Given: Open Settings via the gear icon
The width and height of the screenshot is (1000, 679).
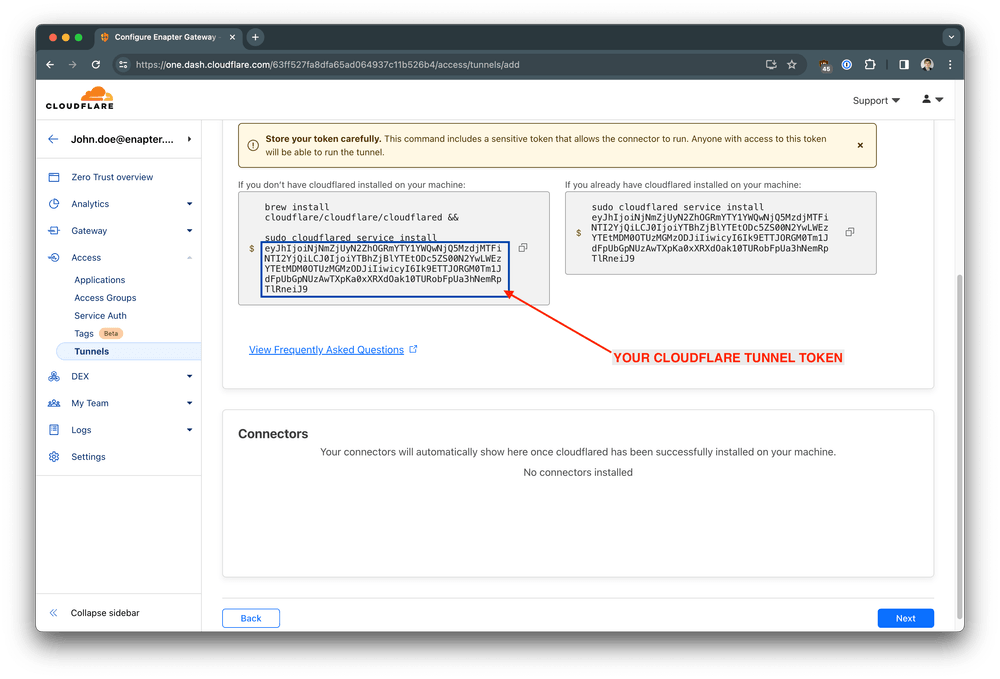Looking at the screenshot, I should [x=54, y=456].
